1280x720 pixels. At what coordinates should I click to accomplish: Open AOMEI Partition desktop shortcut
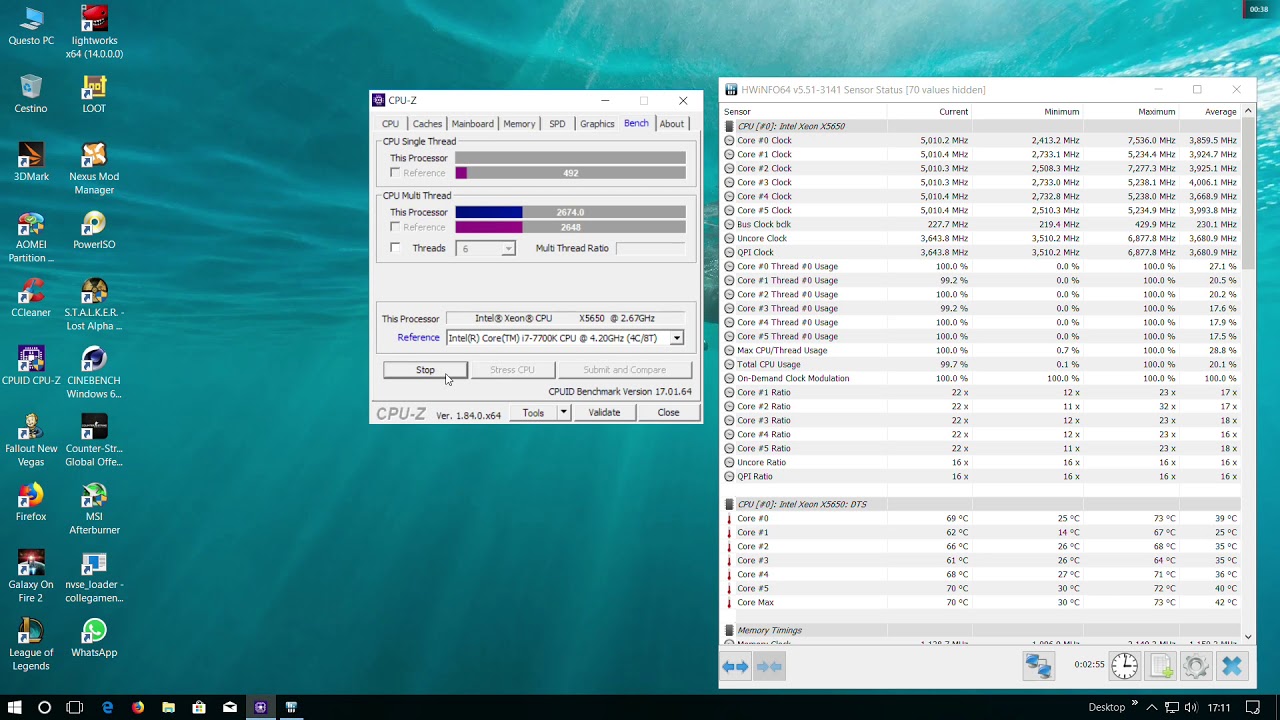tap(31, 236)
